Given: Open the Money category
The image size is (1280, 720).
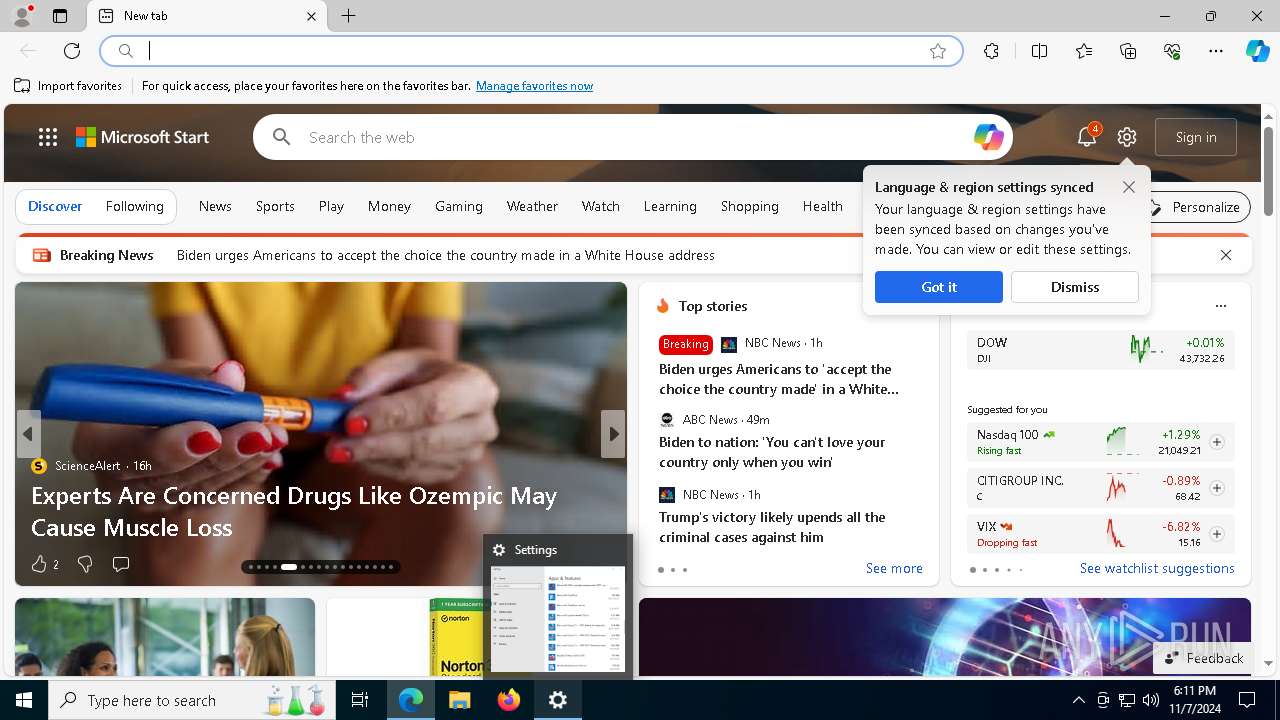Looking at the screenshot, I should pos(389,206).
